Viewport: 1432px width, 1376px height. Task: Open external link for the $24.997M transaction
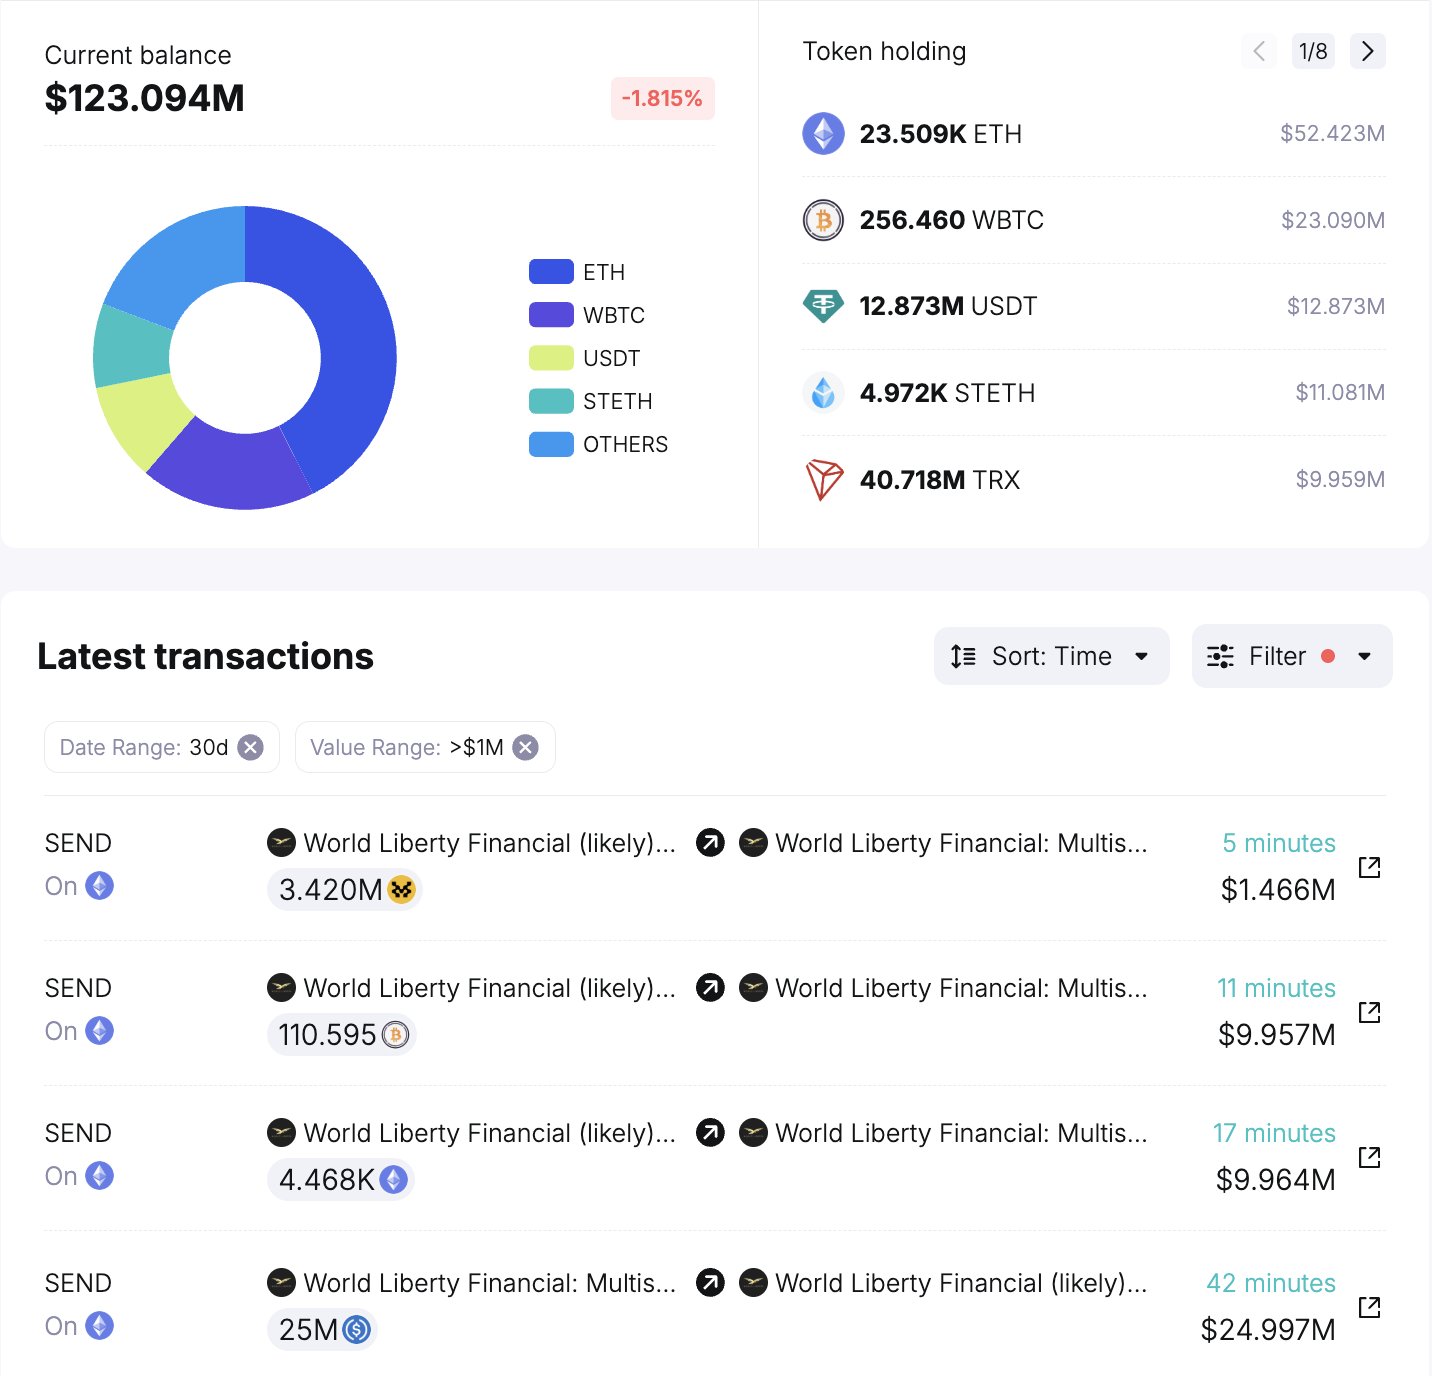(x=1369, y=1309)
